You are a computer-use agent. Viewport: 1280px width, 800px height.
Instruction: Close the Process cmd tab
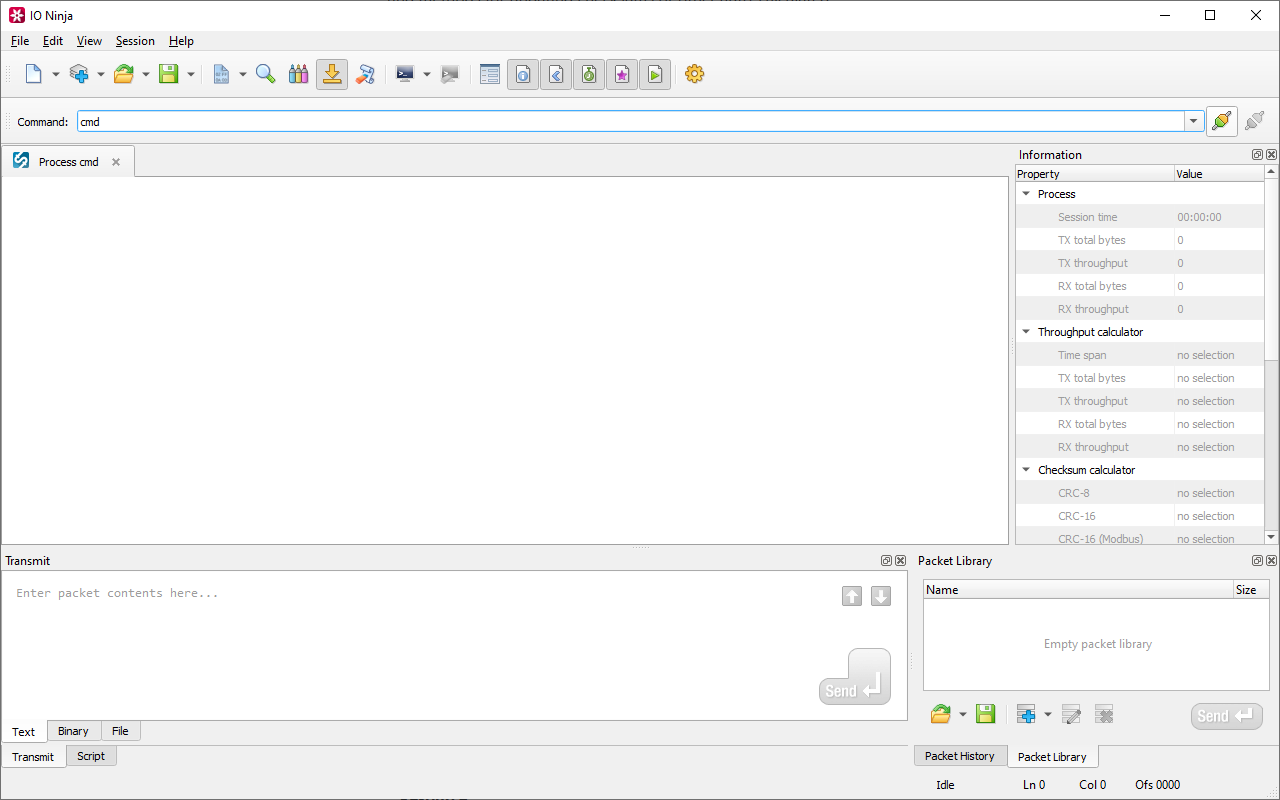[x=116, y=162]
